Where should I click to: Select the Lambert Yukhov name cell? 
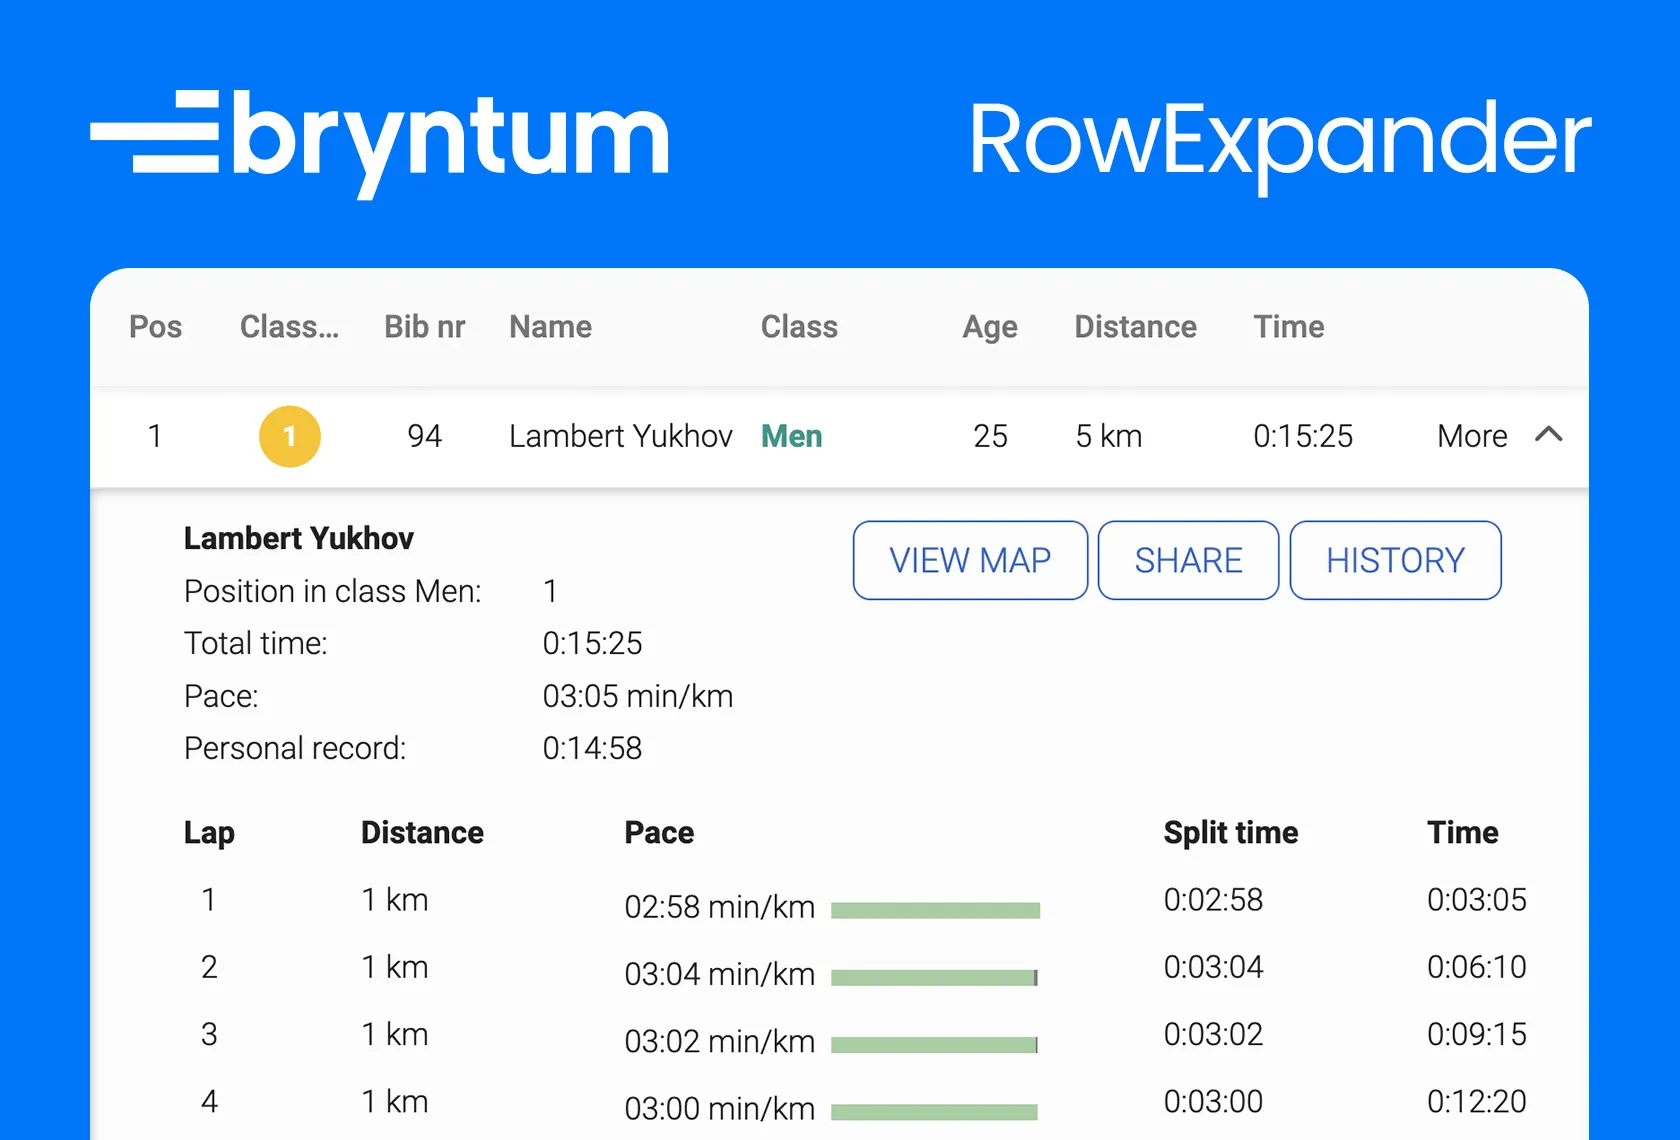point(620,436)
